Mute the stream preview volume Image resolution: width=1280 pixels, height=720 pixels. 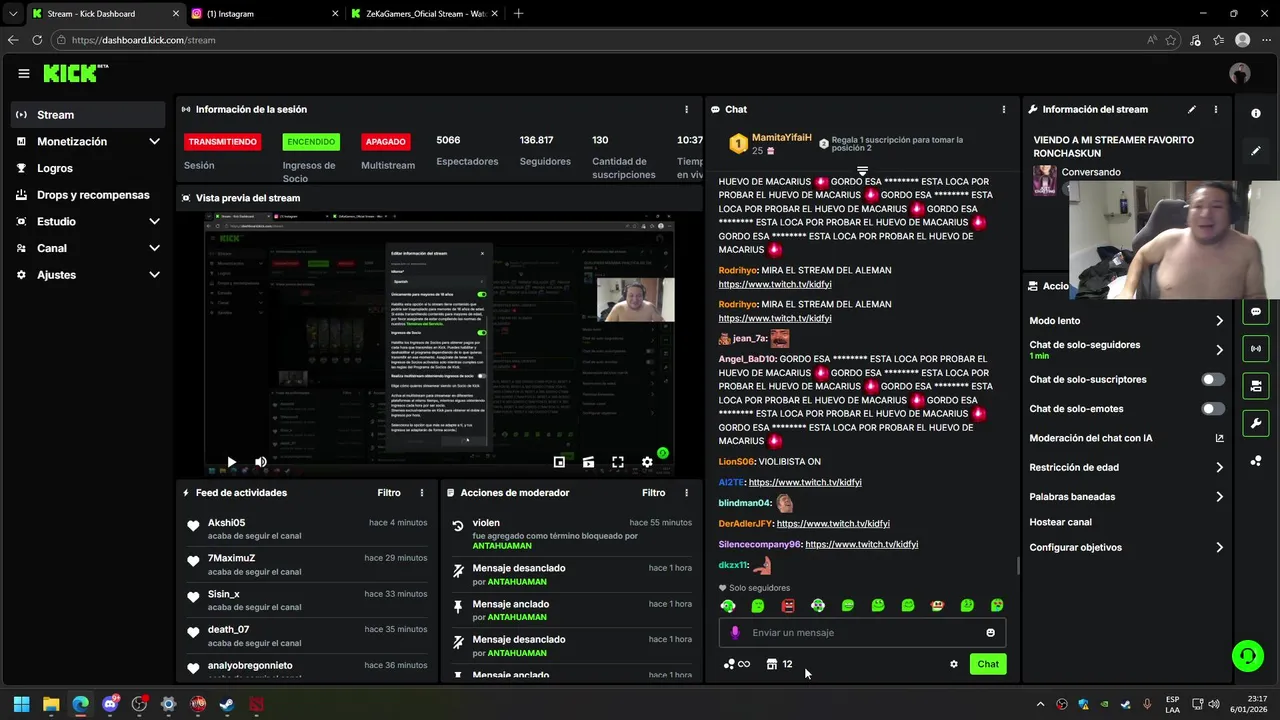click(261, 462)
